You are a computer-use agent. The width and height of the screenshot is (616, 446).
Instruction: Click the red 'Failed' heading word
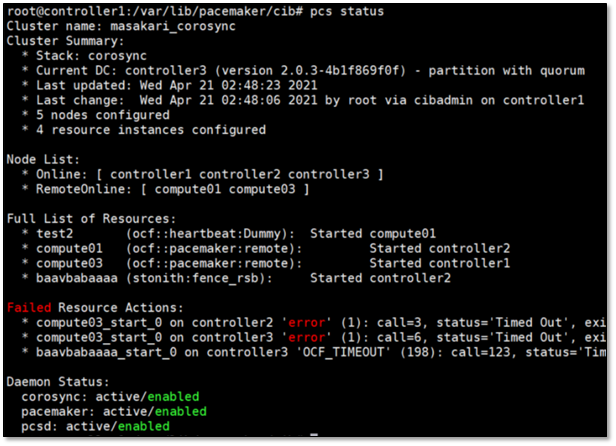29,308
